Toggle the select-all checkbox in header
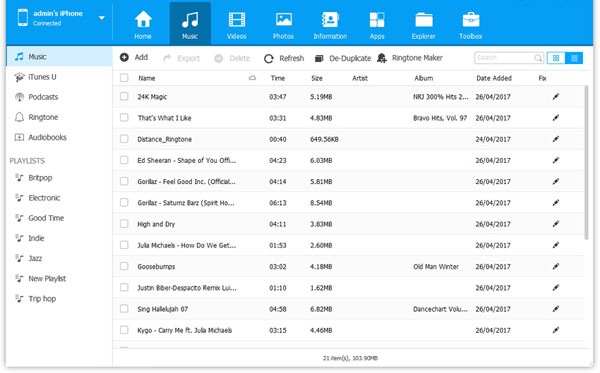Viewport: 600px width, 373px height. coord(124,78)
